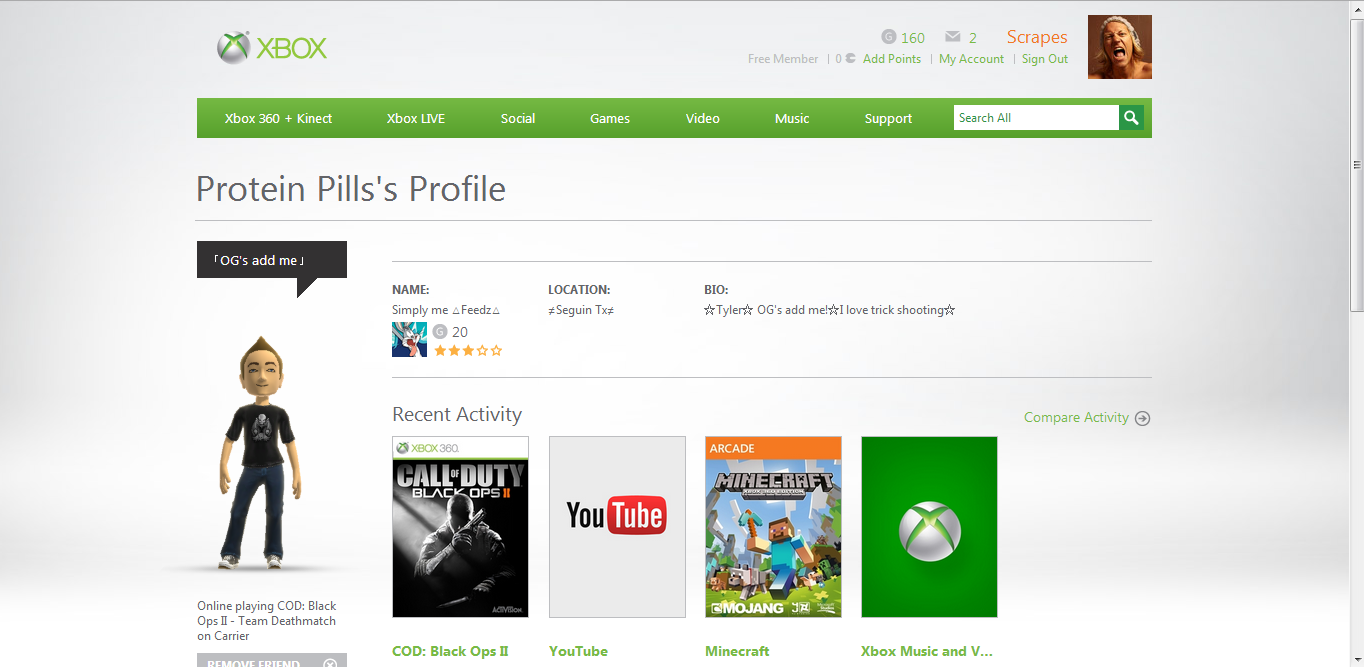Open the Support menu
This screenshot has height=667, width=1364.
click(888, 118)
